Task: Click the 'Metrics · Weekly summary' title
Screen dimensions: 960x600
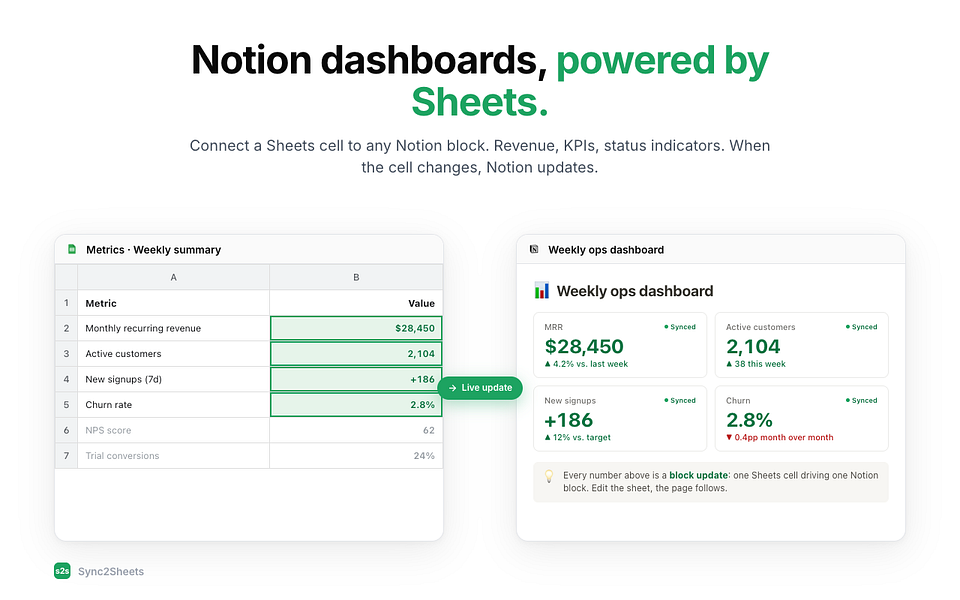Action: 153,250
